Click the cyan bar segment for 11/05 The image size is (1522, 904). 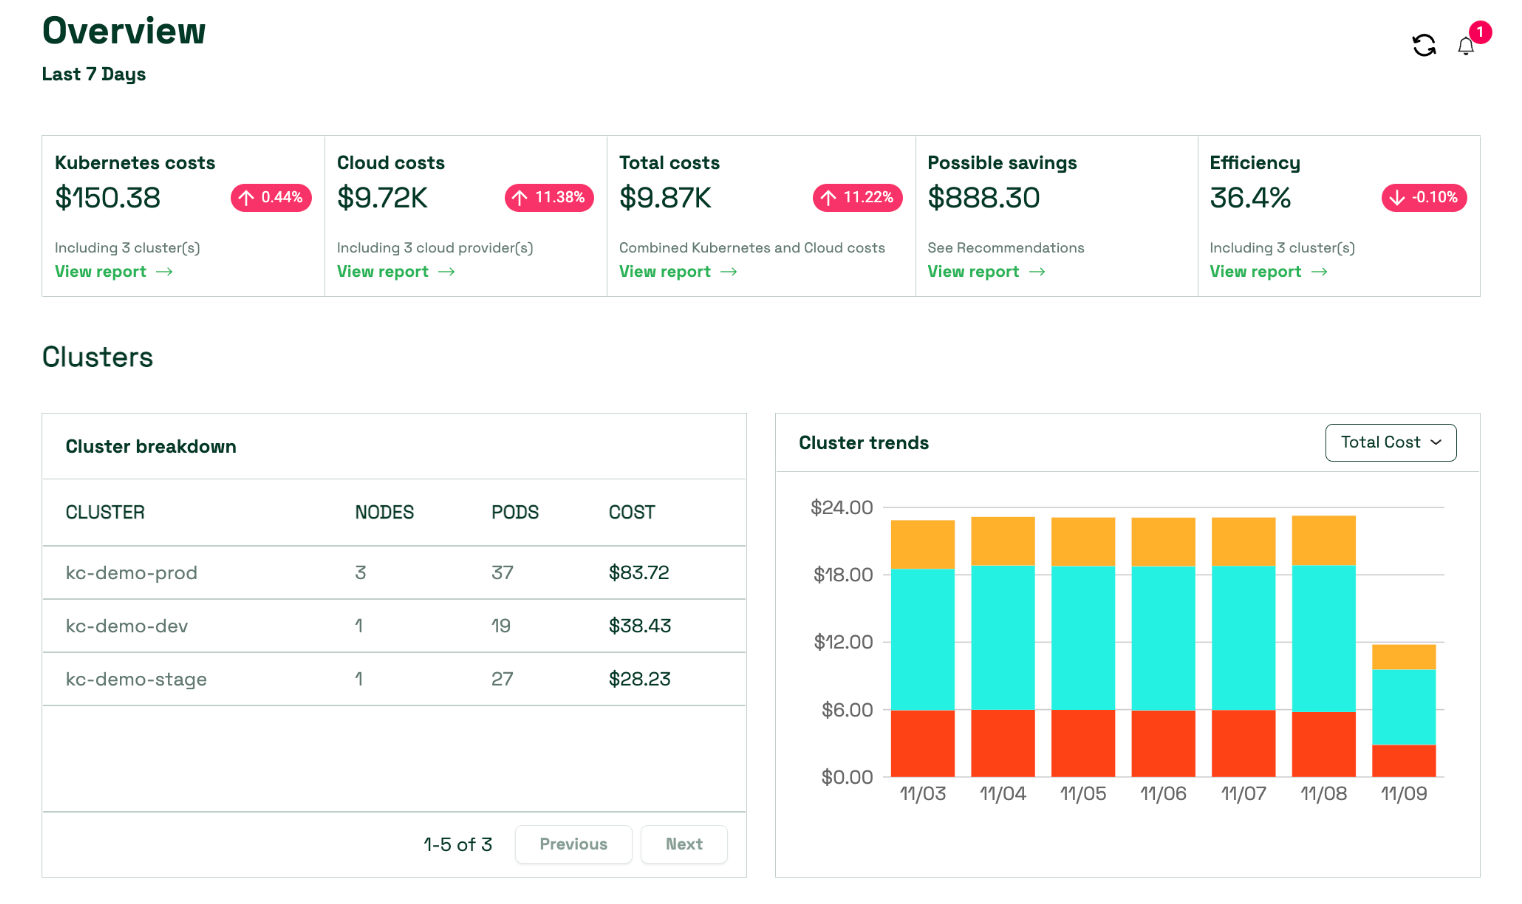click(1082, 637)
